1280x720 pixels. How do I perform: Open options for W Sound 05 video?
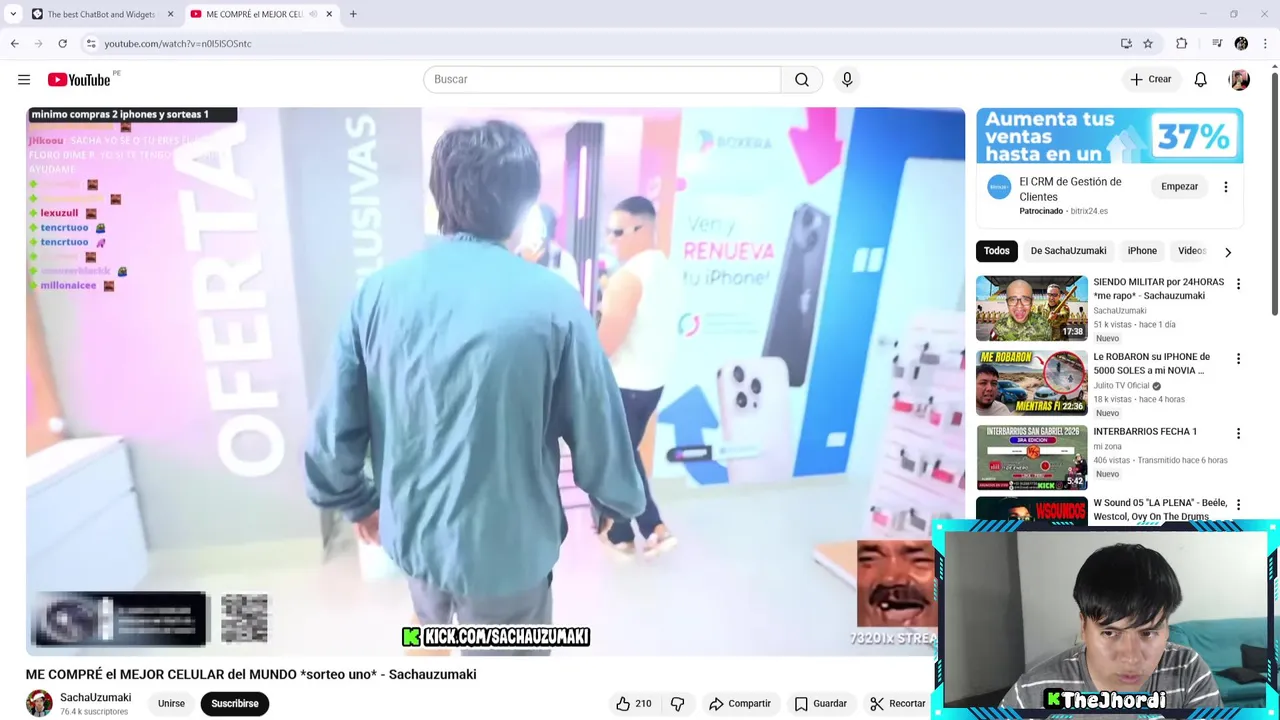pyautogui.click(x=1238, y=505)
